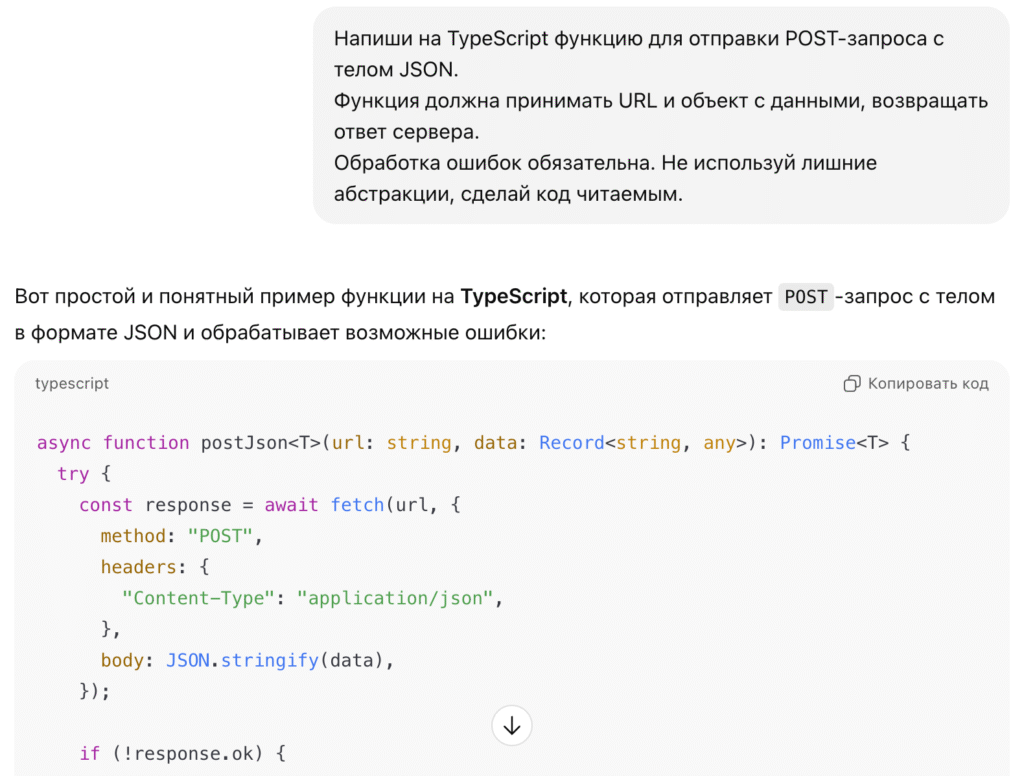Click the 'if (!response.ok)' line
The width and height of the screenshot is (1024, 776).
point(182,753)
